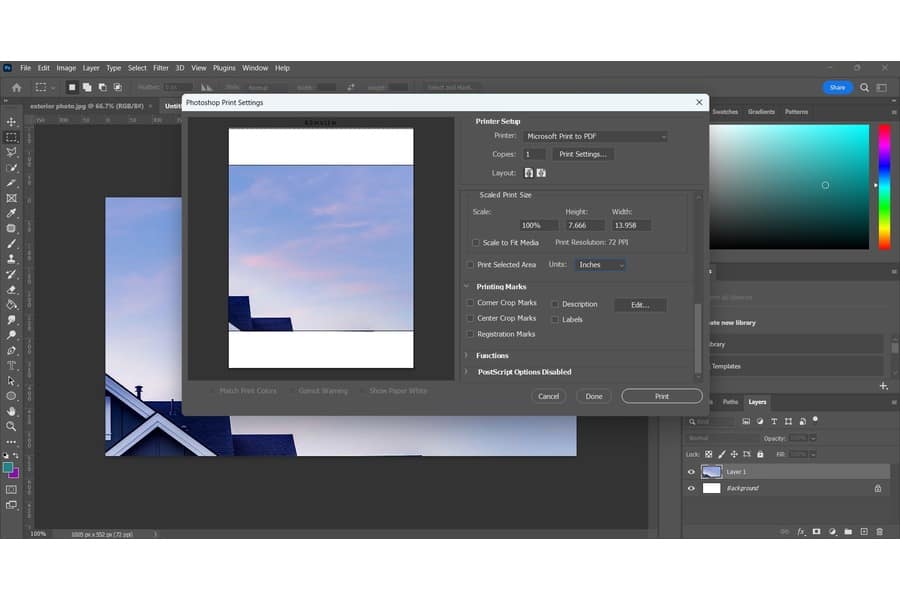
Task: Switch to the exterior photo.jpg document tab
Action: (x=87, y=106)
